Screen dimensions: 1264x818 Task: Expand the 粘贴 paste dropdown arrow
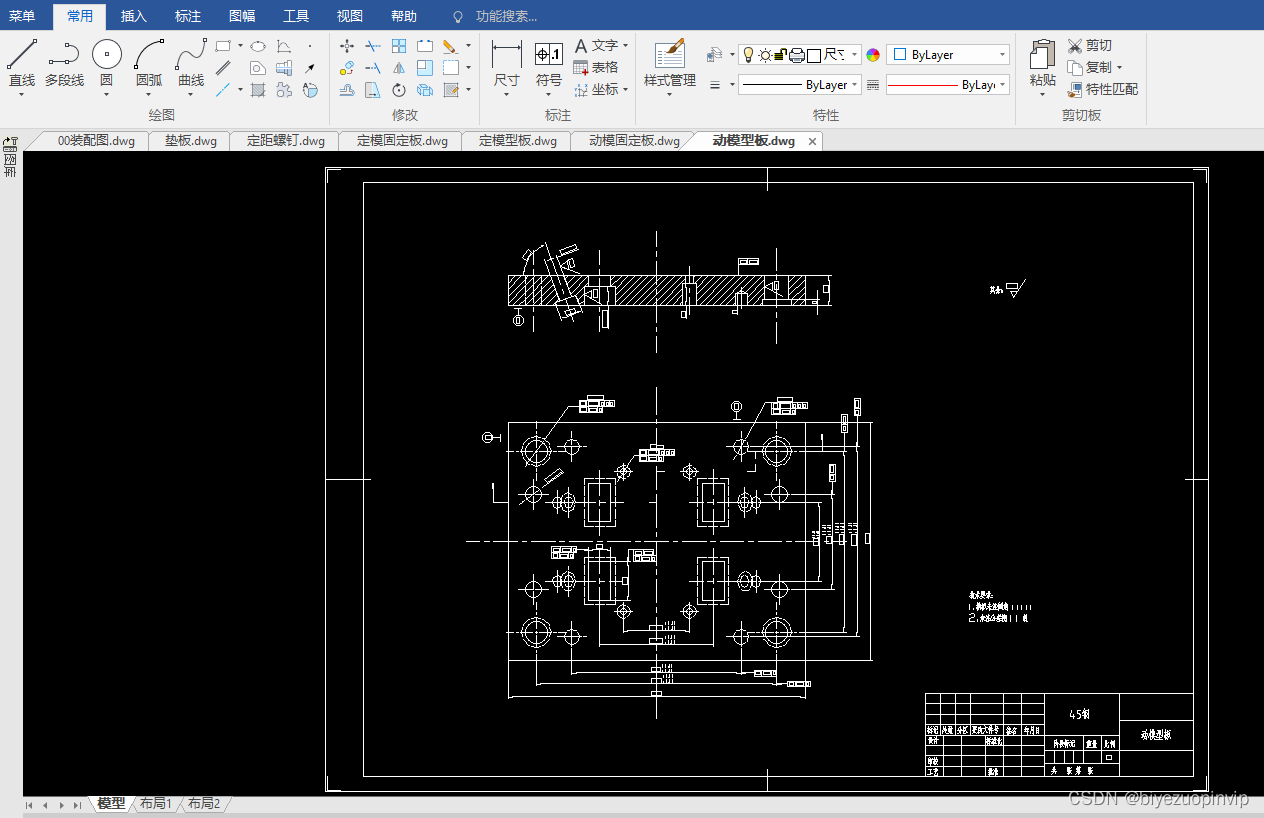click(1042, 95)
